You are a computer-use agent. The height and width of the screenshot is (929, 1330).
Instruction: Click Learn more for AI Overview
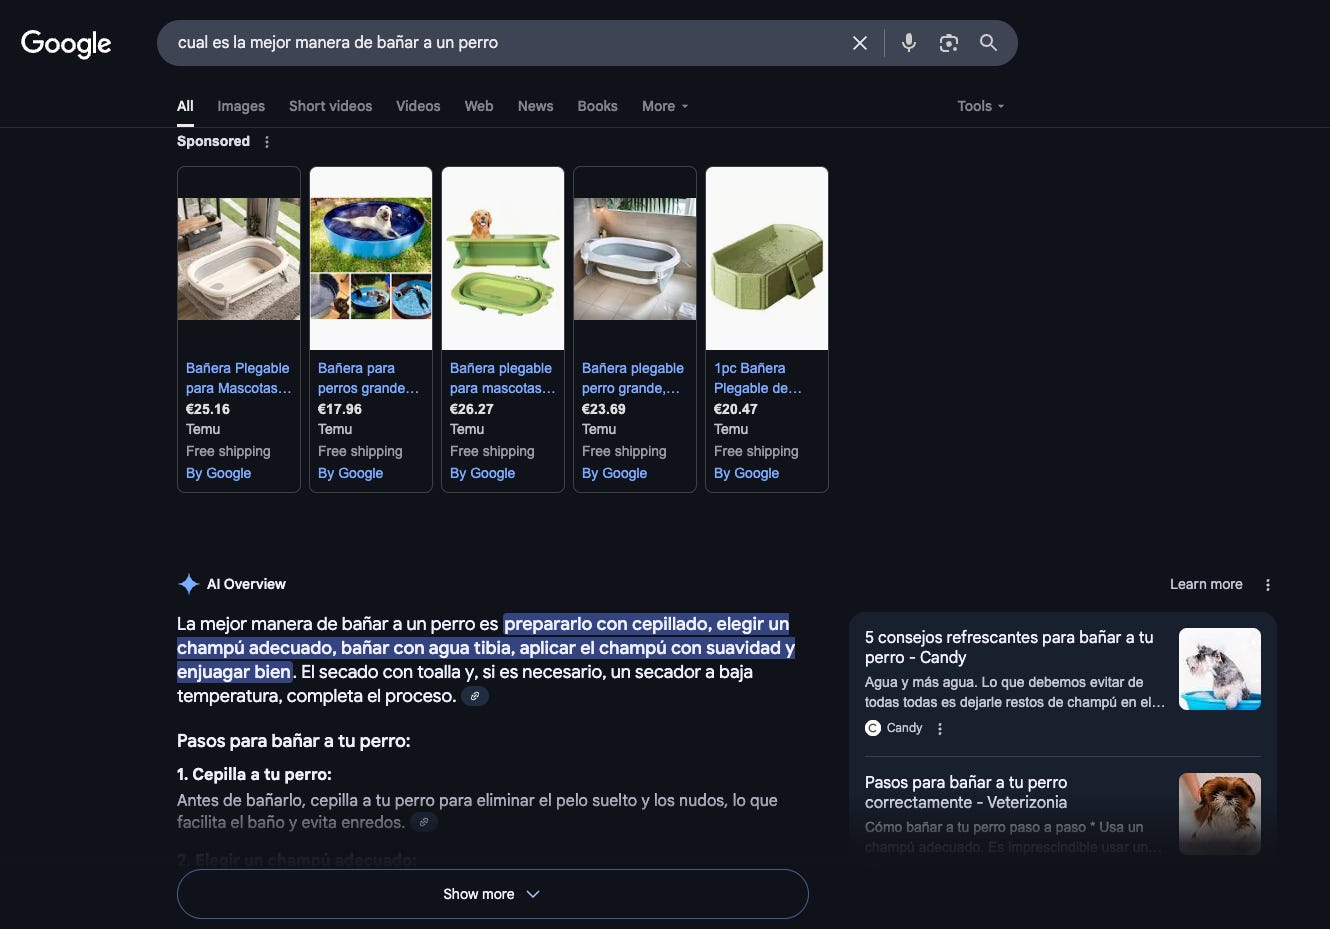point(1206,584)
